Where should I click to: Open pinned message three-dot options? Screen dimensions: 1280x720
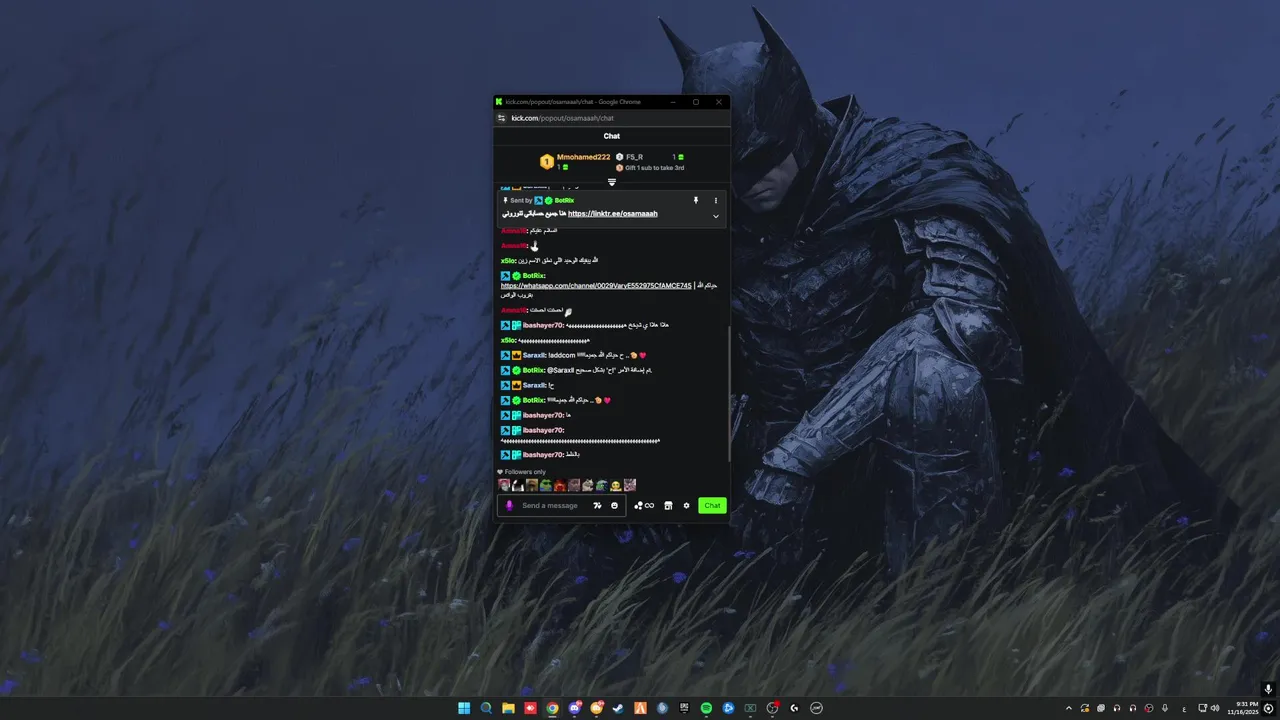[x=715, y=201]
